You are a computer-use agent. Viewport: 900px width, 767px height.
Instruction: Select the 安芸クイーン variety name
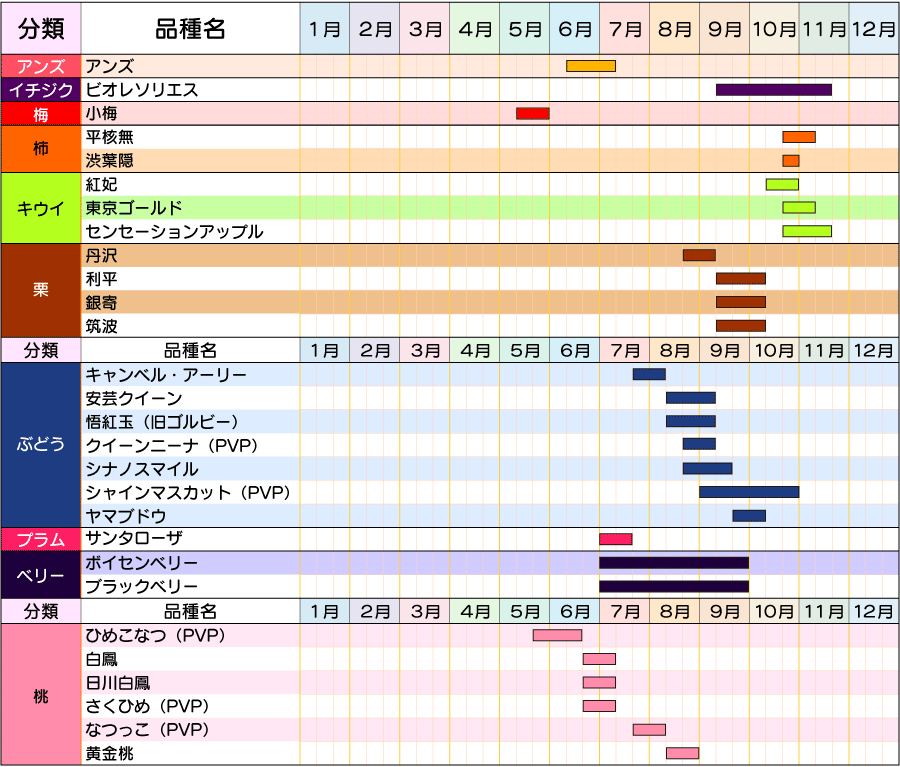[134, 398]
